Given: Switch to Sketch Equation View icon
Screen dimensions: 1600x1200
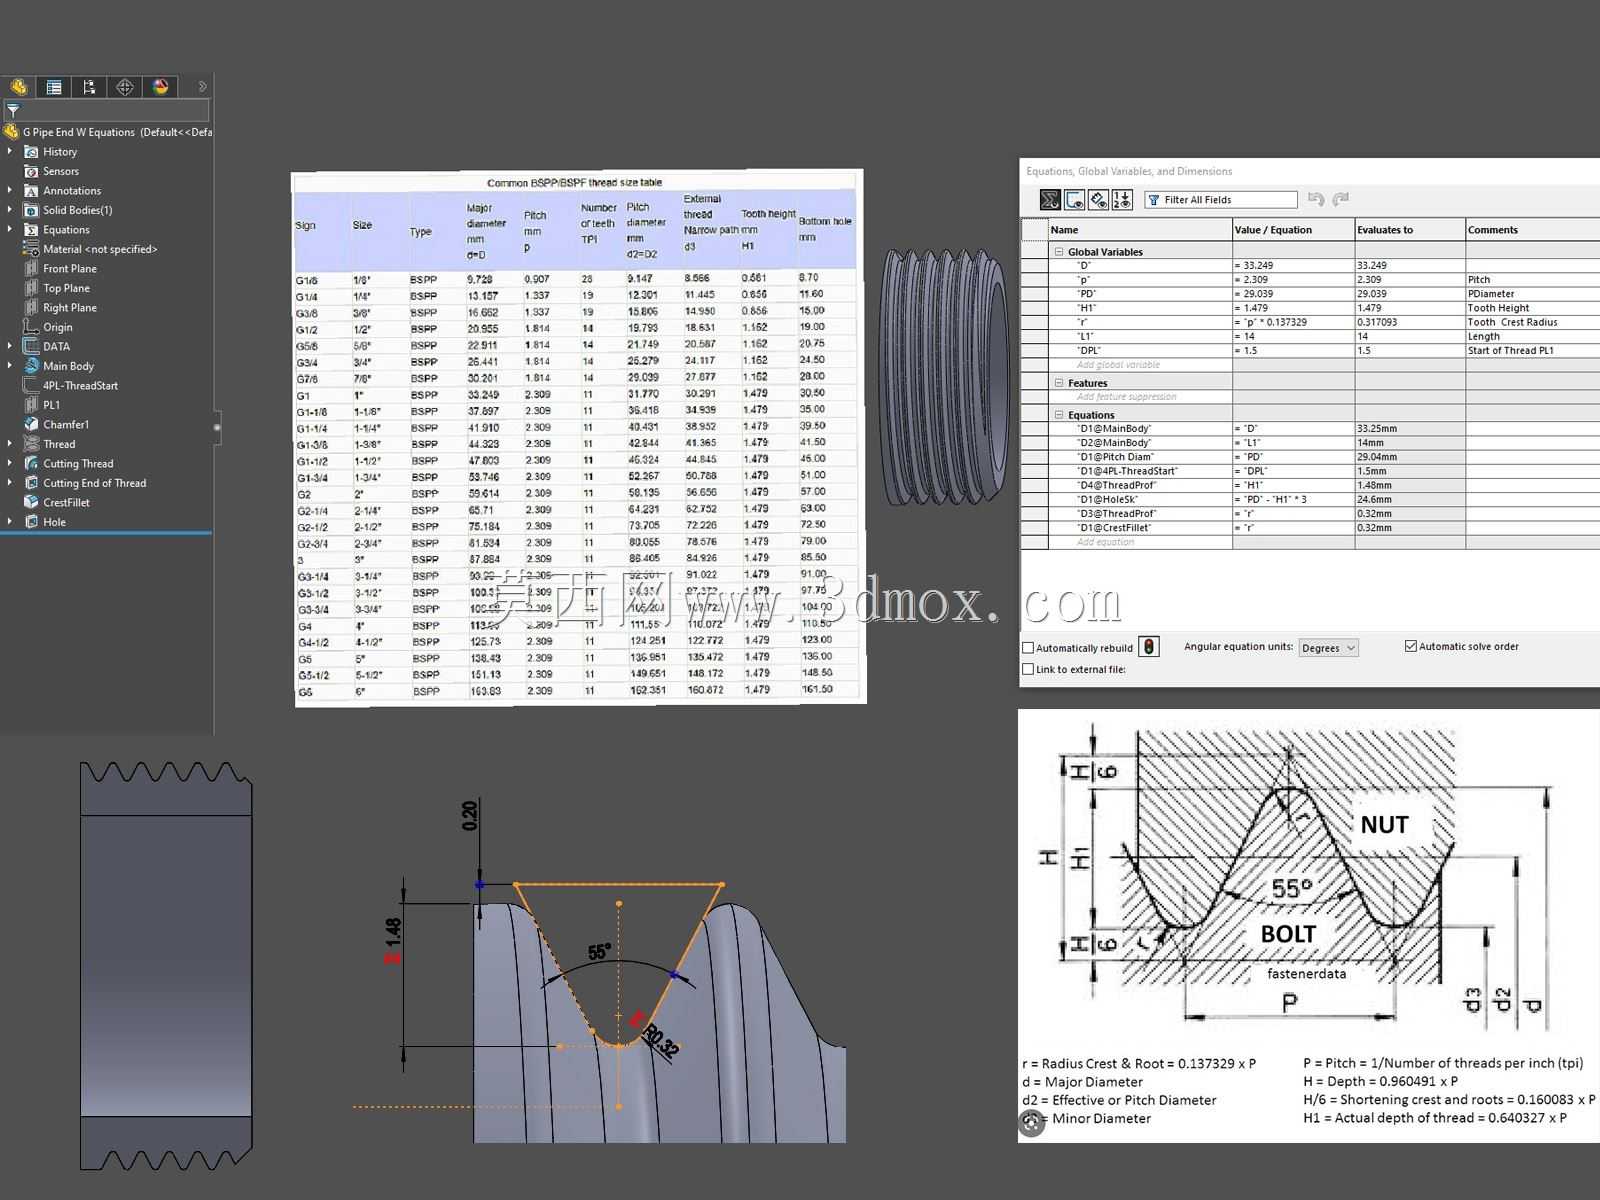Looking at the screenshot, I should click(x=1074, y=200).
